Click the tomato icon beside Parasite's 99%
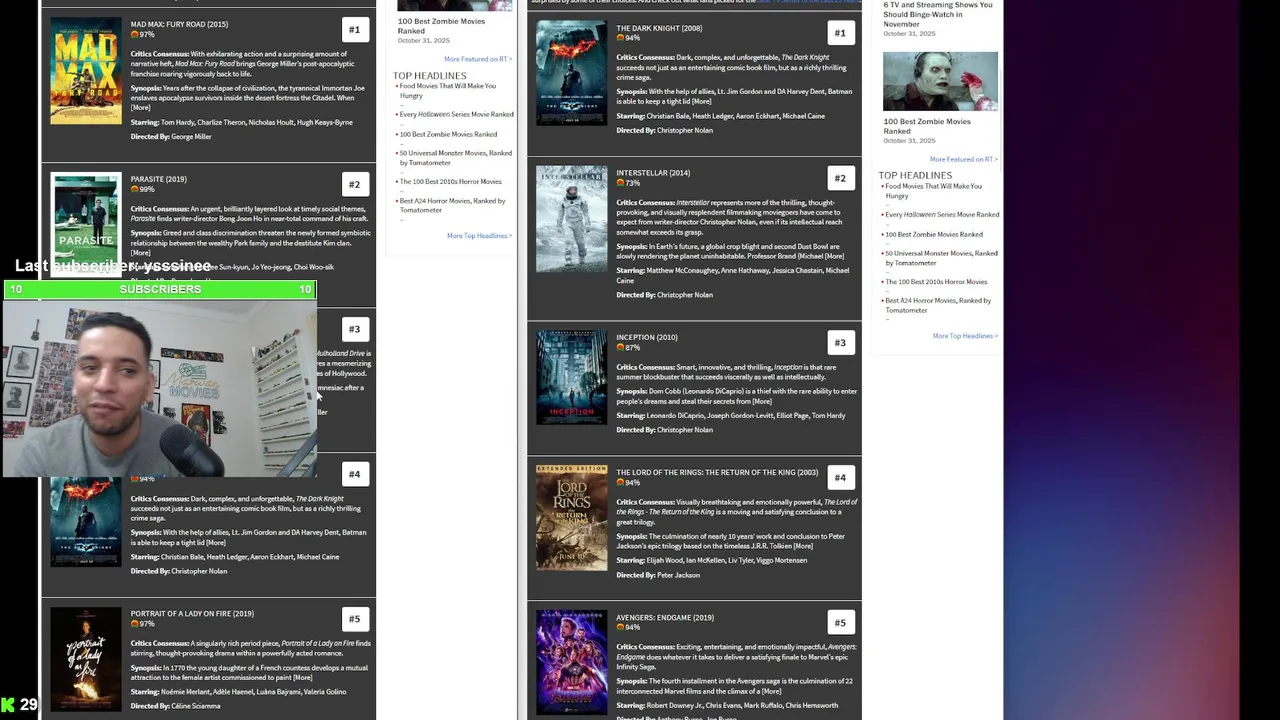1280x720 pixels. click(x=135, y=189)
